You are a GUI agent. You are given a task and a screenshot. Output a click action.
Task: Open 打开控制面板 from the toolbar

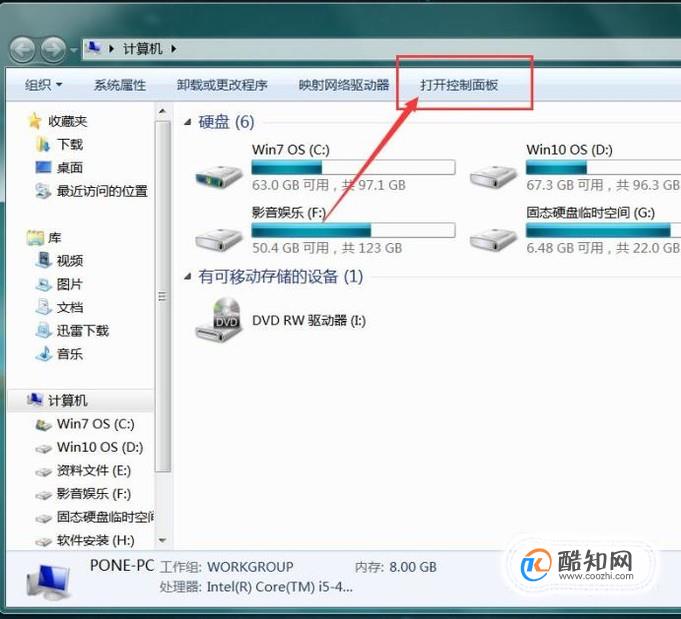click(x=459, y=85)
